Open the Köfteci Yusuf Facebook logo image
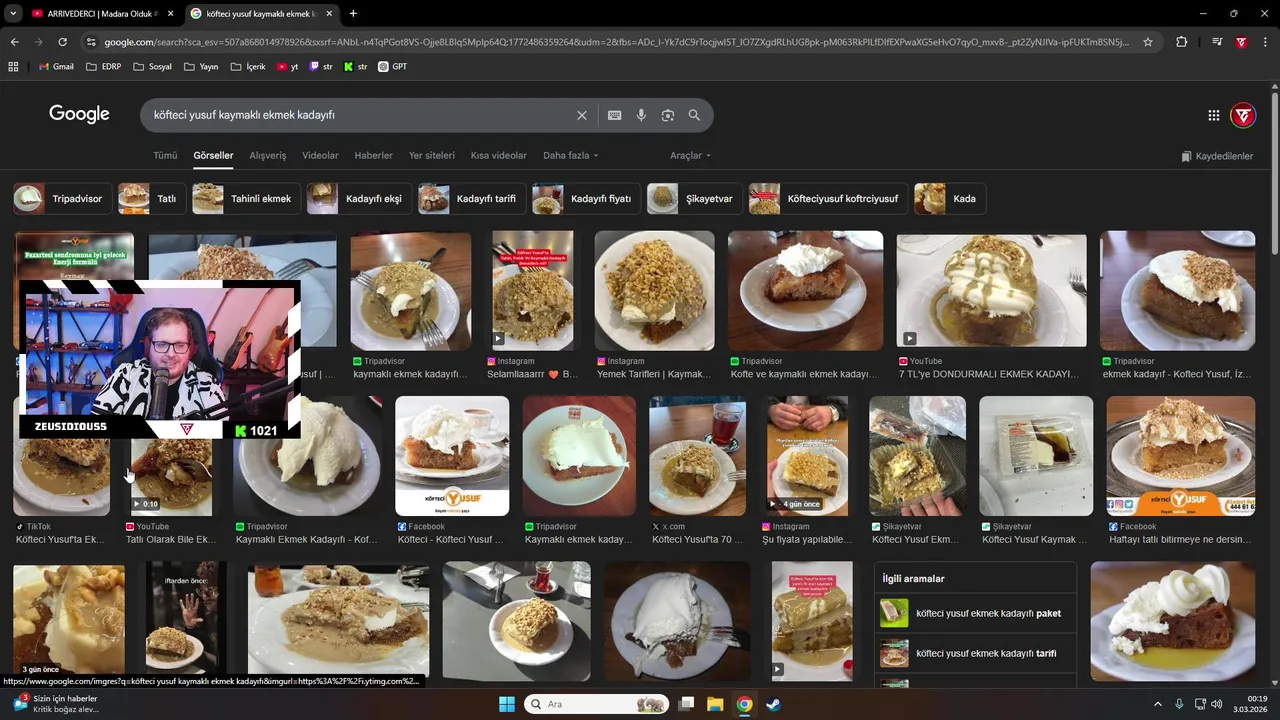Screen dimensions: 1280x720 [x=452, y=456]
